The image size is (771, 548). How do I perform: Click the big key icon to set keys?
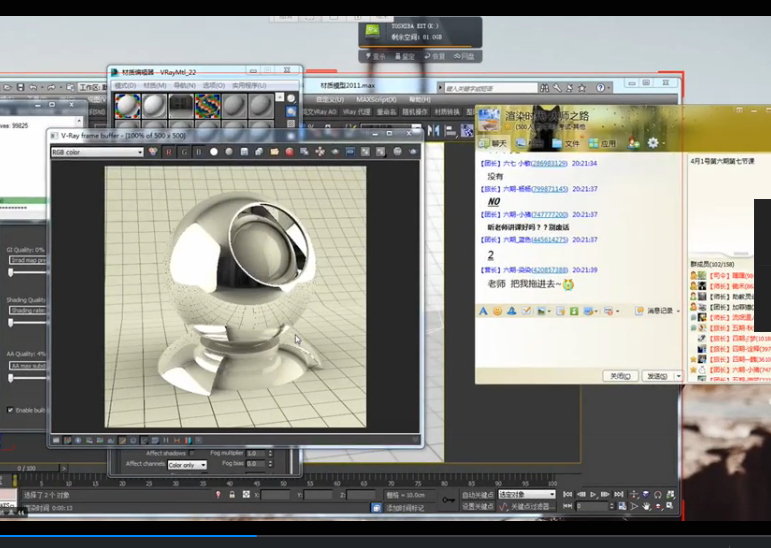coord(448,500)
